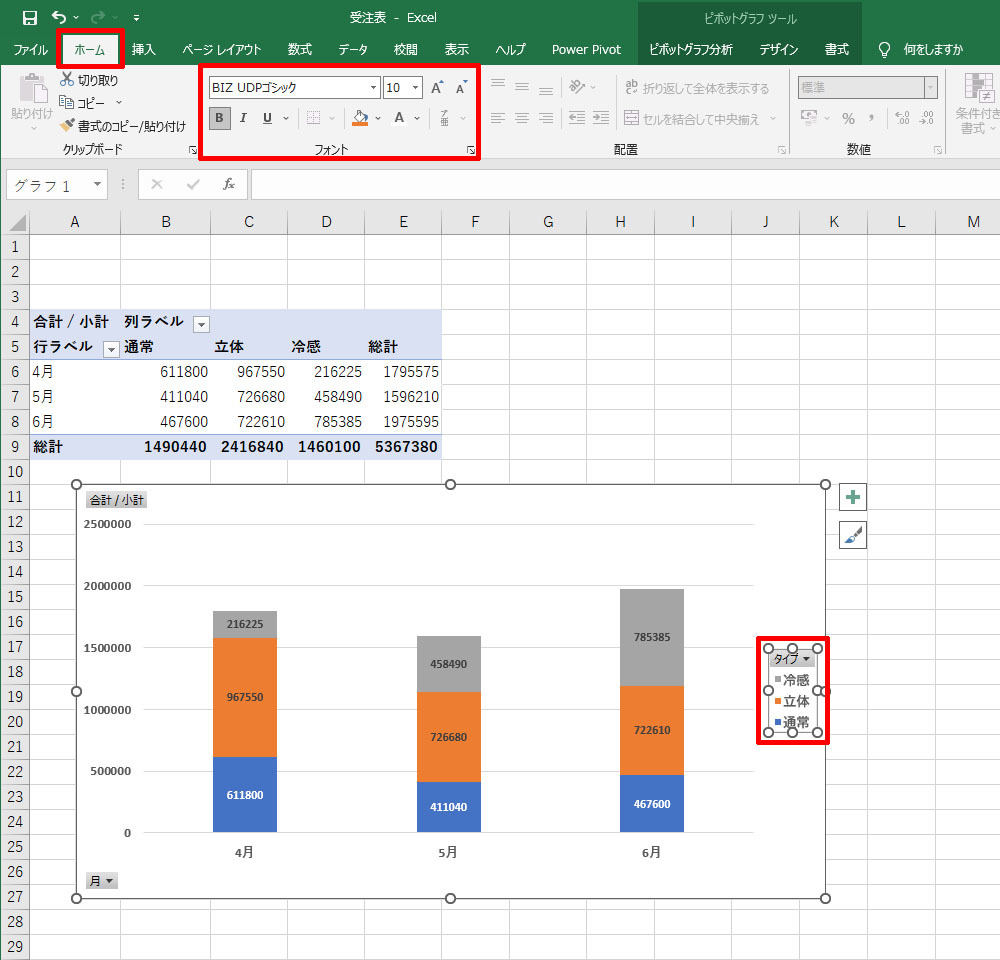
Task: Click decrease decimal places icon
Action: 927,118
